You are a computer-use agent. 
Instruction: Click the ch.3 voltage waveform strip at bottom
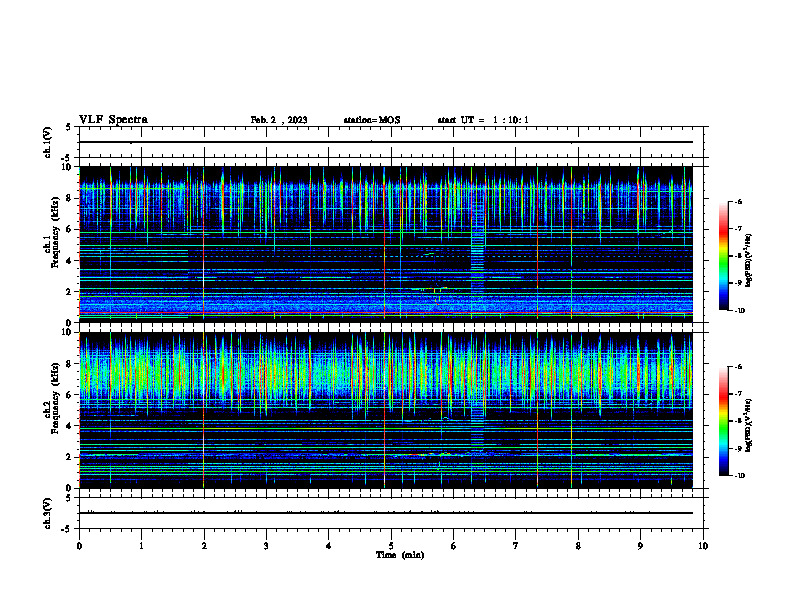tap(391, 513)
